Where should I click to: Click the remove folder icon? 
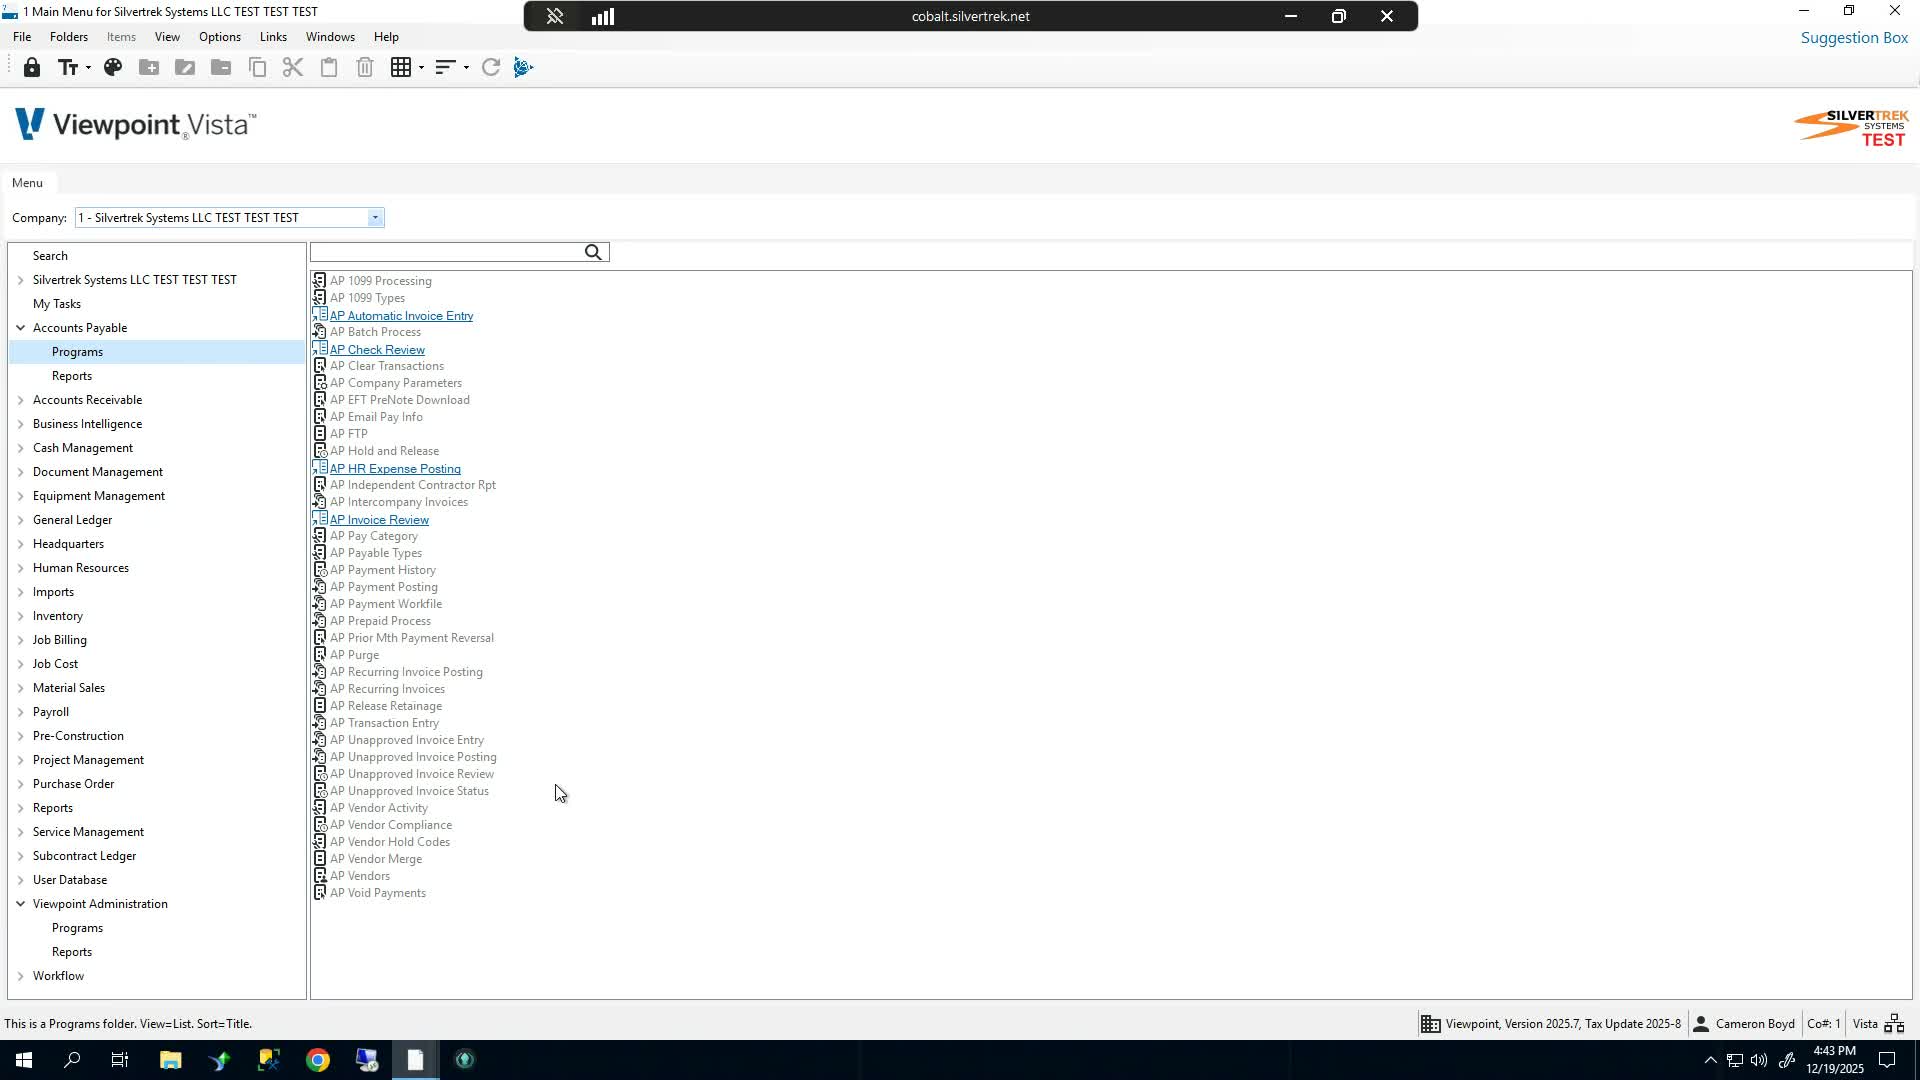221,67
